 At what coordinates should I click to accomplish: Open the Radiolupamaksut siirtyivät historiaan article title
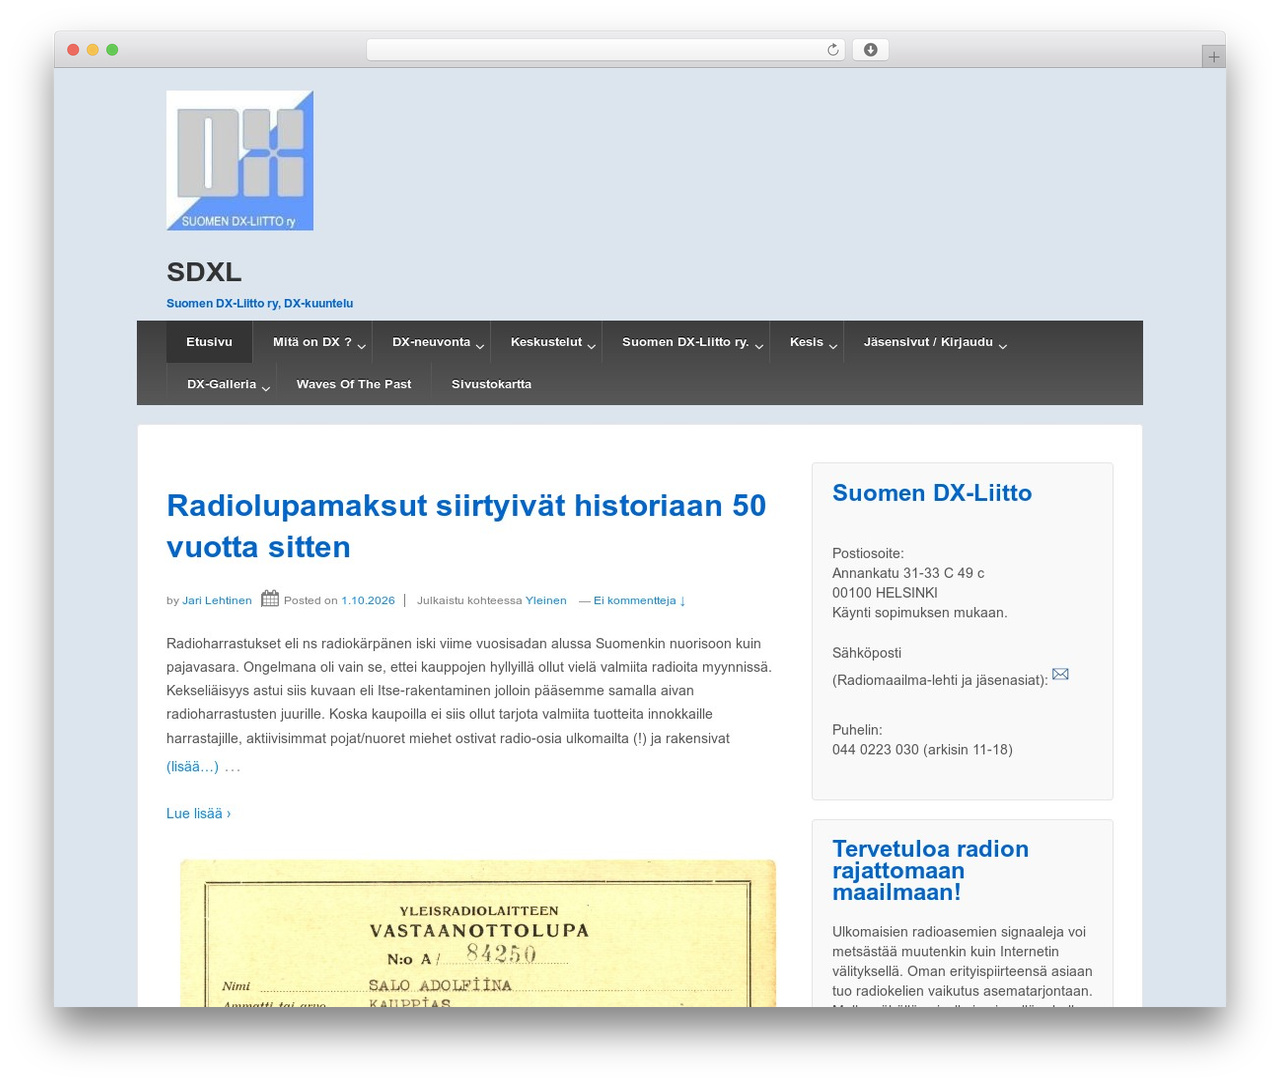pyautogui.click(x=466, y=526)
